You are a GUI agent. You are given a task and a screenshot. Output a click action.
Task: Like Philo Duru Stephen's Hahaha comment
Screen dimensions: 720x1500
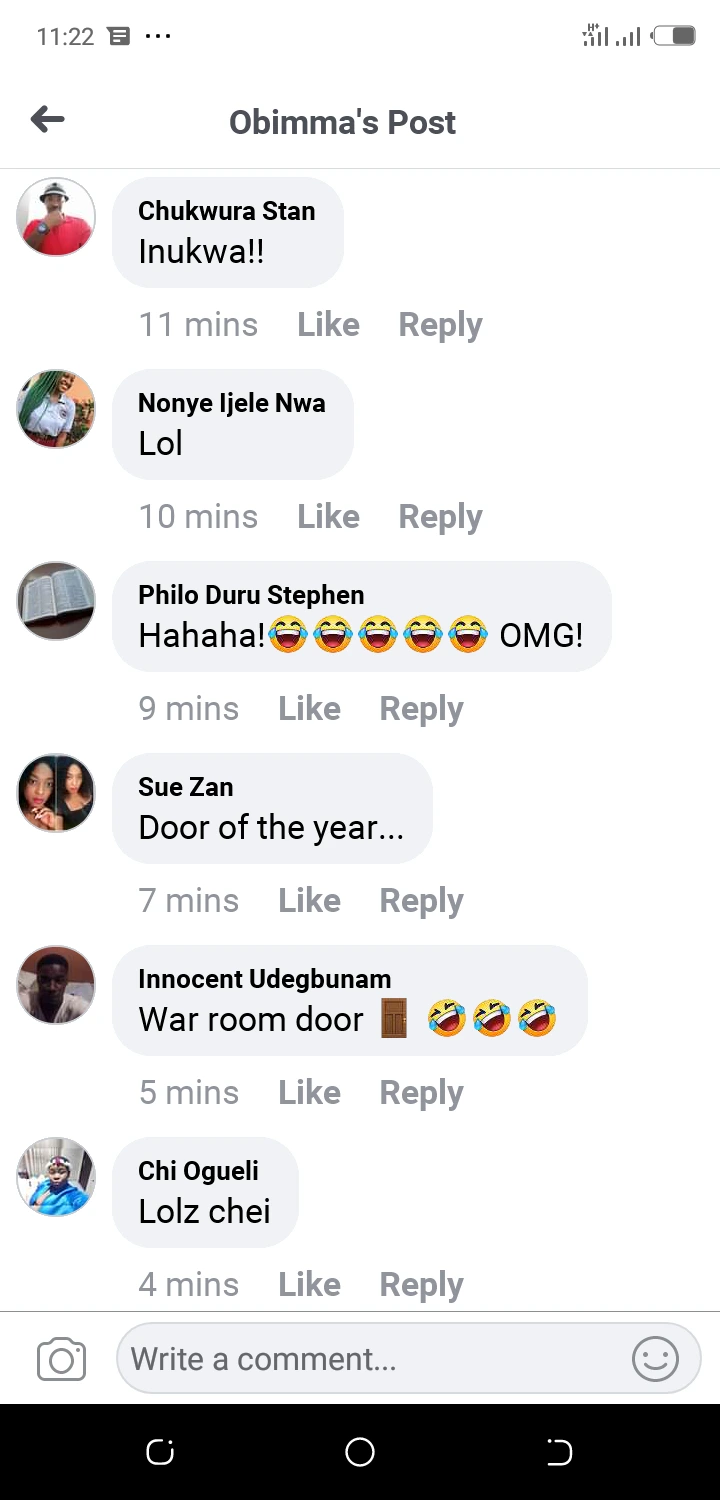pyautogui.click(x=310, y=709)
